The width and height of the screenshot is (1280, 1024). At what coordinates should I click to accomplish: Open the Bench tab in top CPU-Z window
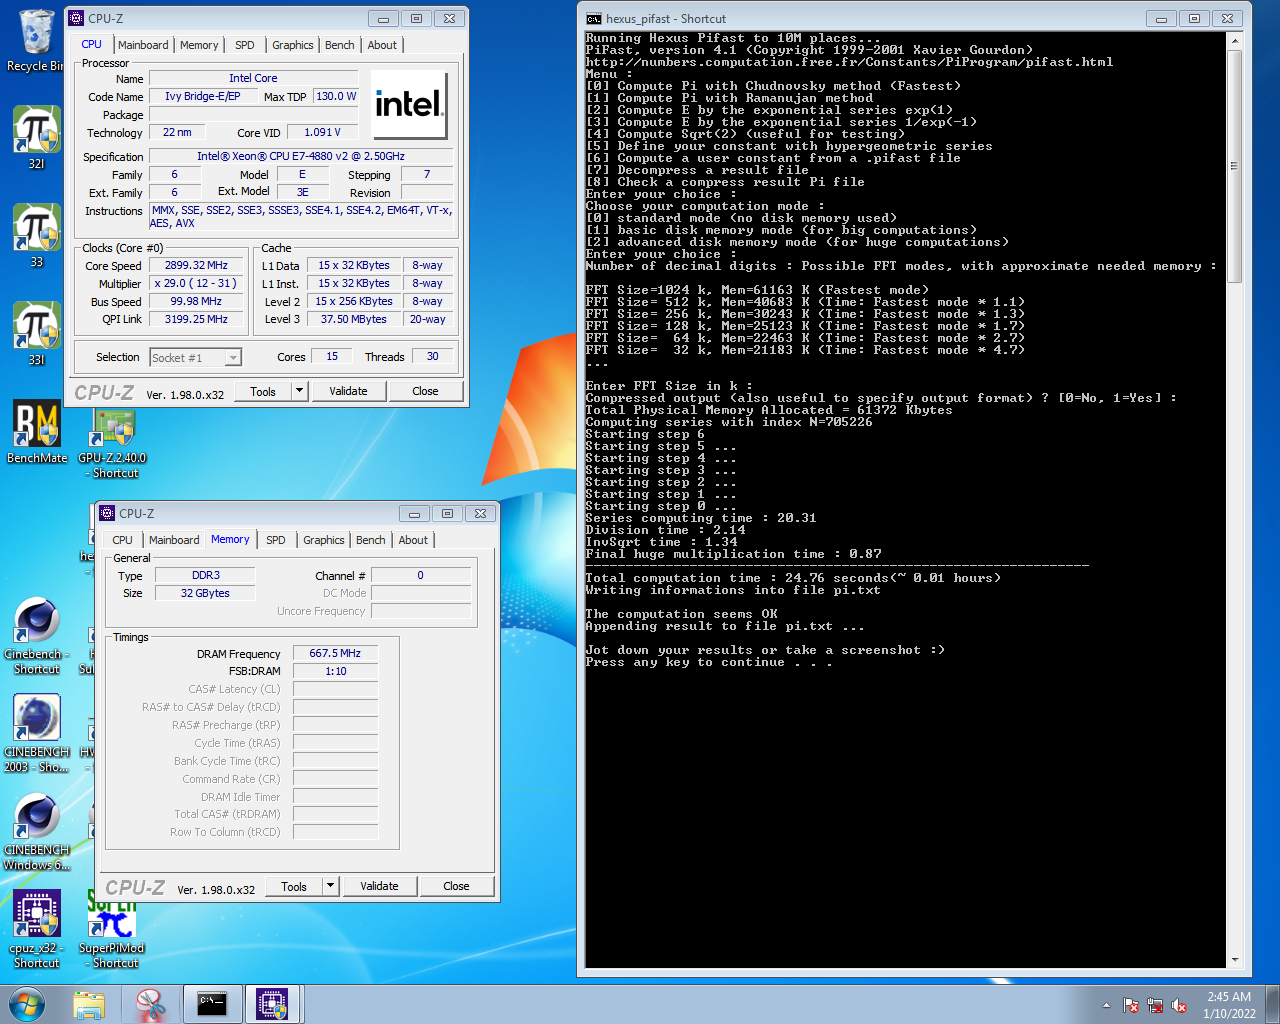(340, 45)
